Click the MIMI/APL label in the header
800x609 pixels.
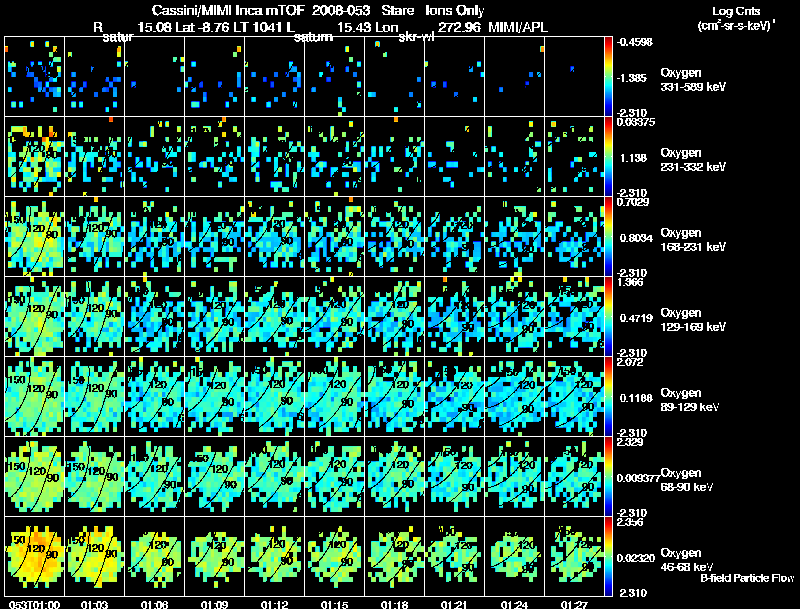point(518,27)
